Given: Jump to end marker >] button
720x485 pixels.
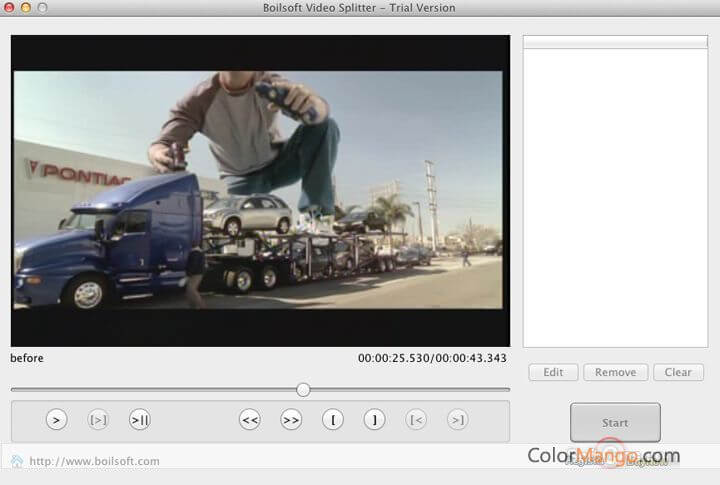Looking at the screenshot, I should click(457, 420).
